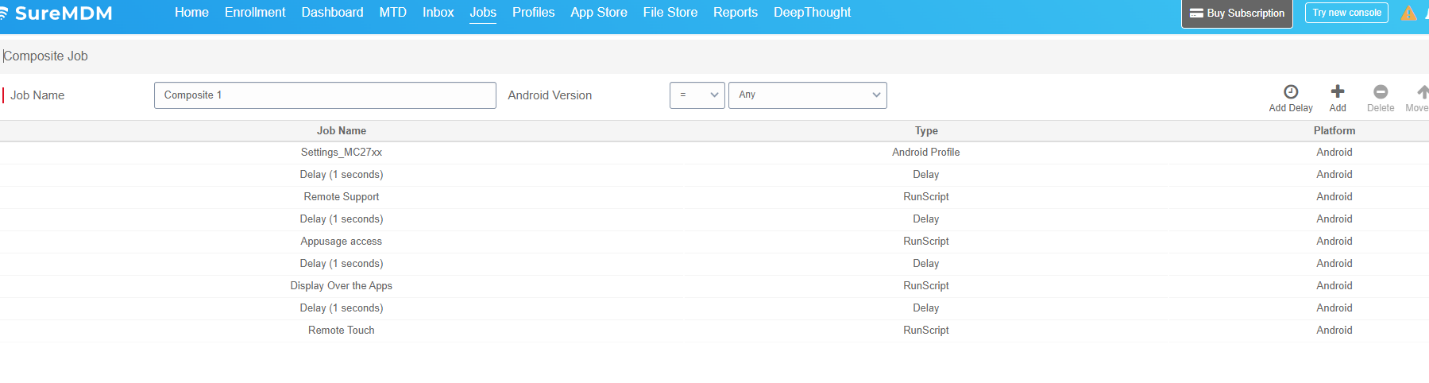Go to the Inbox

(x=438, y=13)
